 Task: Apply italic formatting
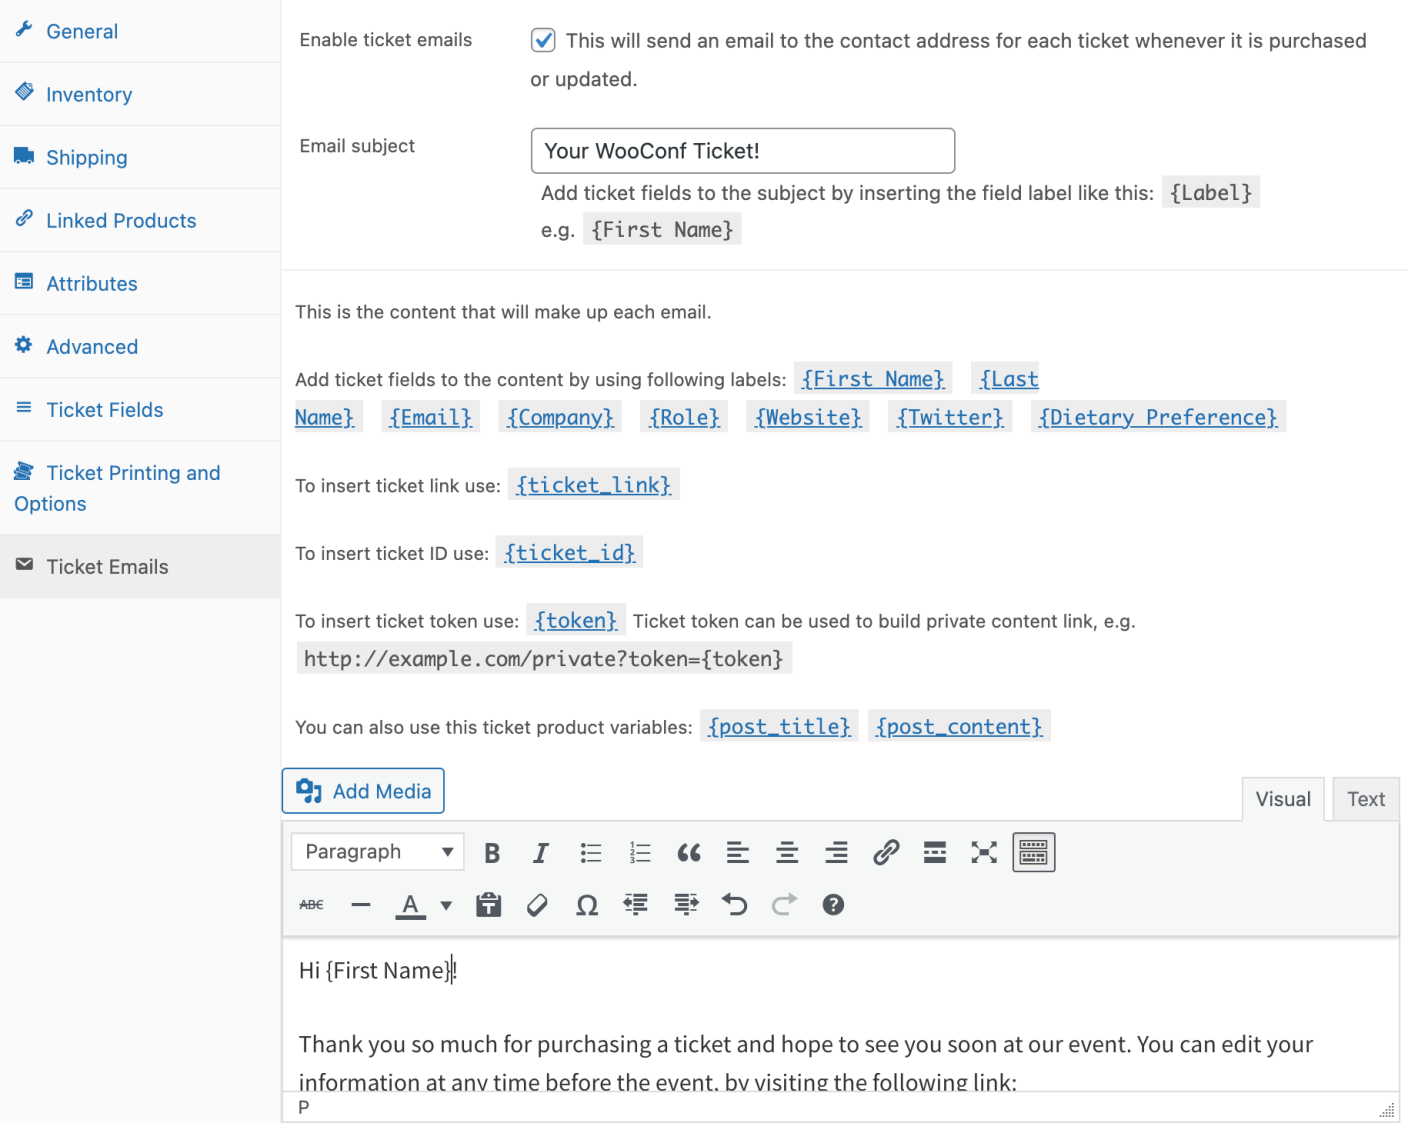coord(540,852)
